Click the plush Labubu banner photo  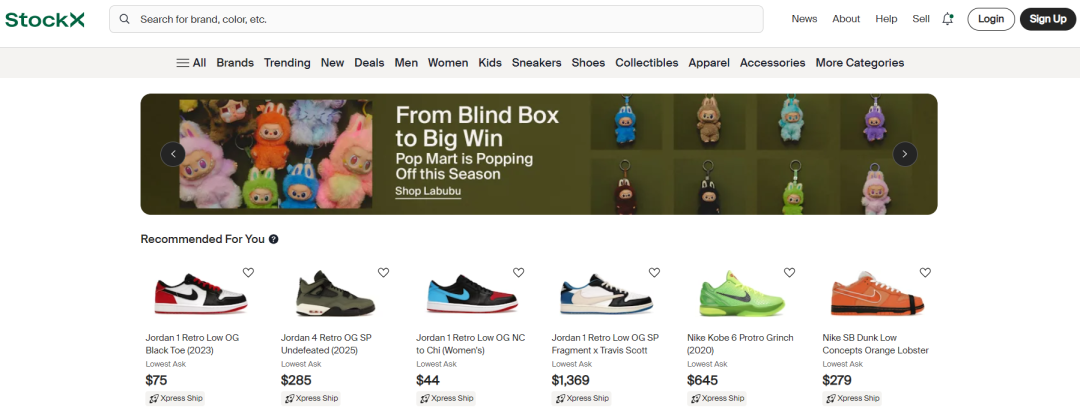pos(276,154)
